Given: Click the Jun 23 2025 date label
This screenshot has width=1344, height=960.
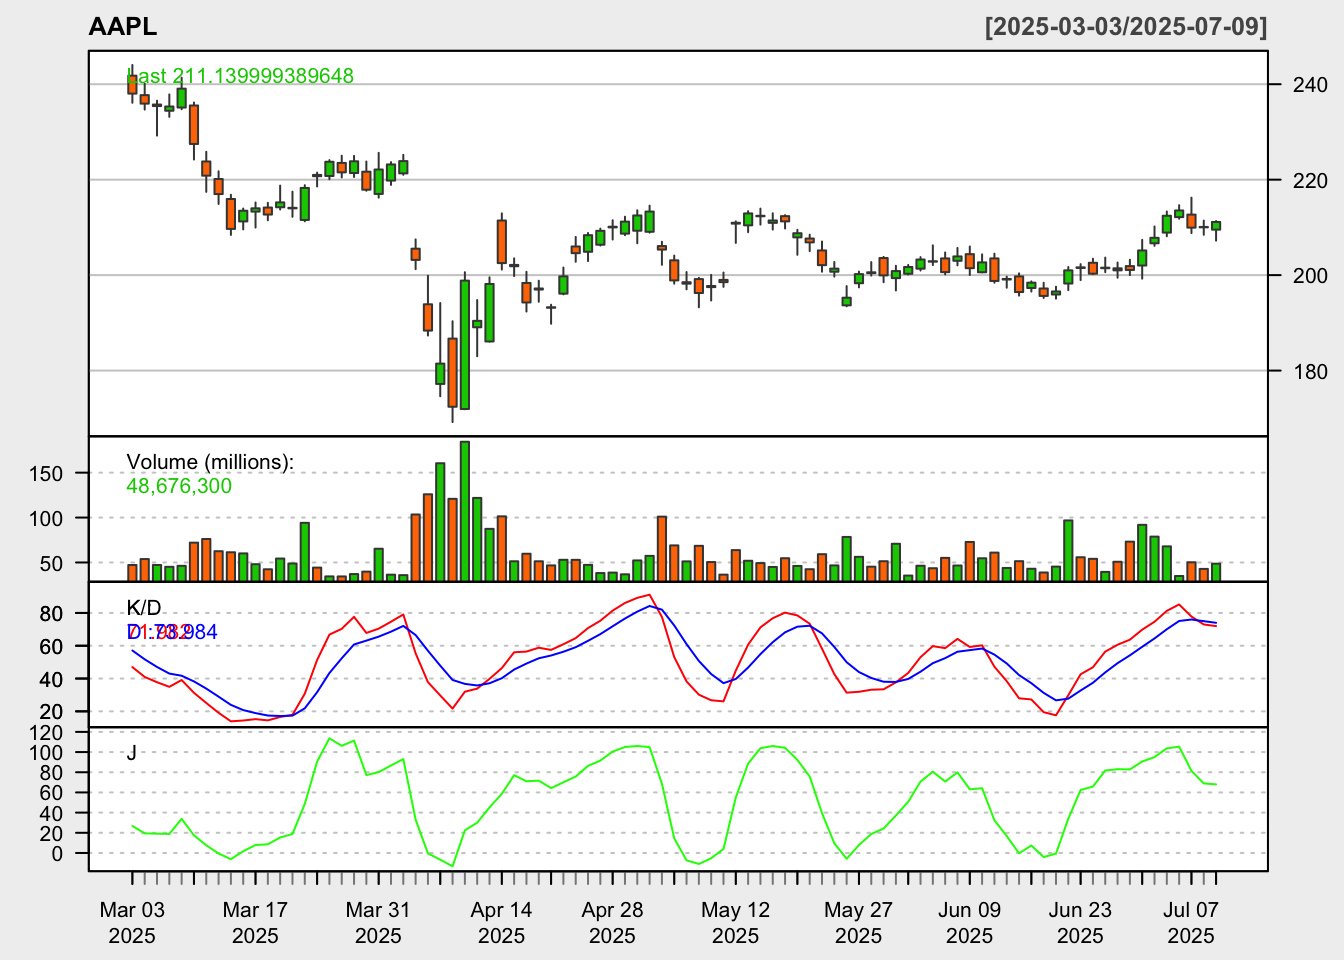Looking at the screenshot, I should 1080,923.
